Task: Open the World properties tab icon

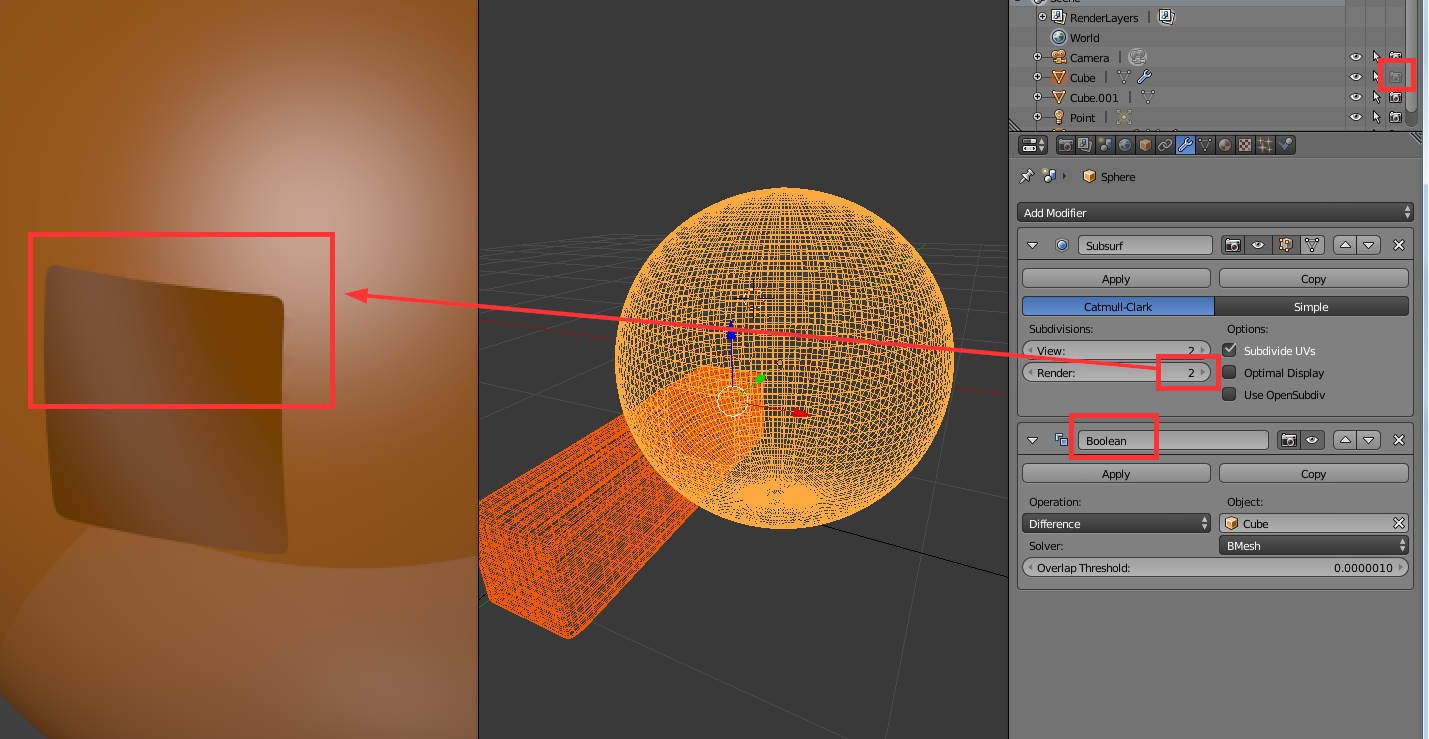Action: click(1126, 145)
